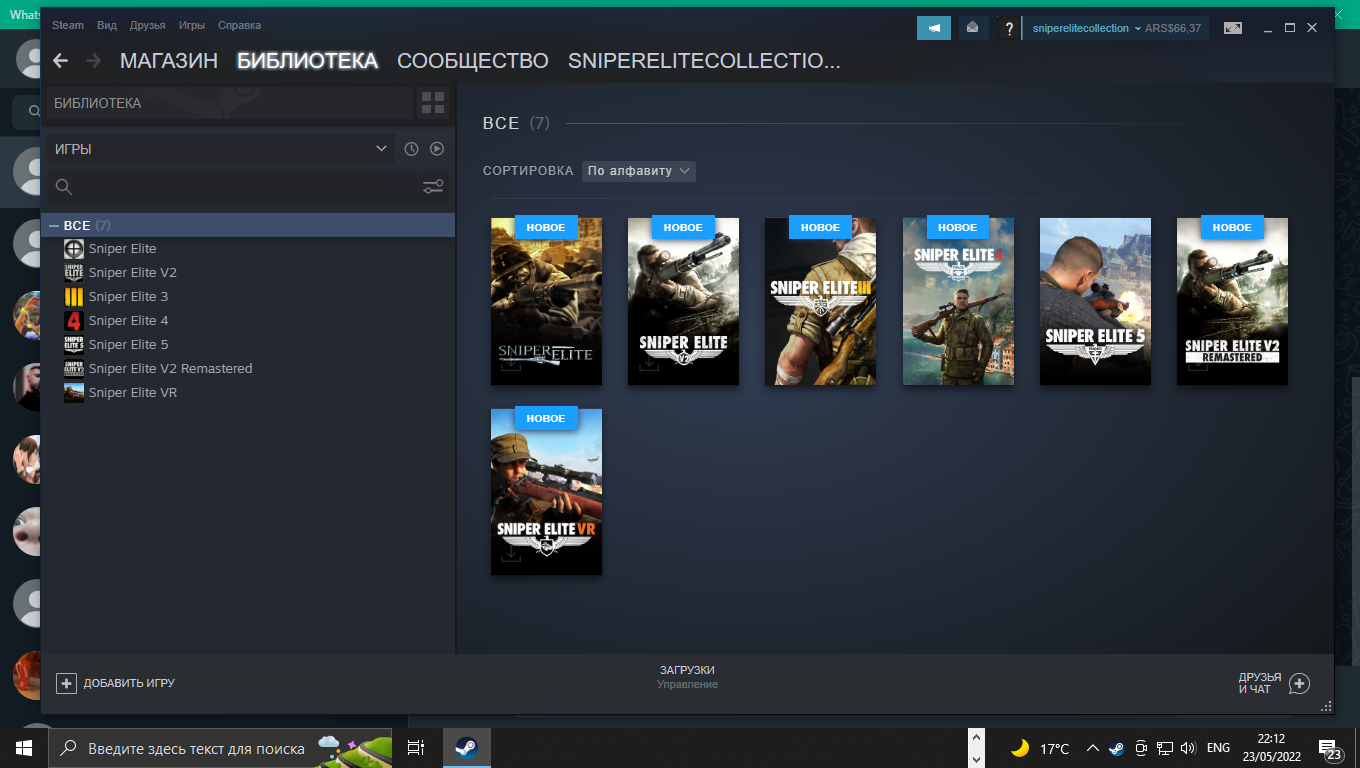The height and width of the screenshot is (768, 1360).
Task: Click ENG language indicator in taskbar
Action: [1218, 748]
